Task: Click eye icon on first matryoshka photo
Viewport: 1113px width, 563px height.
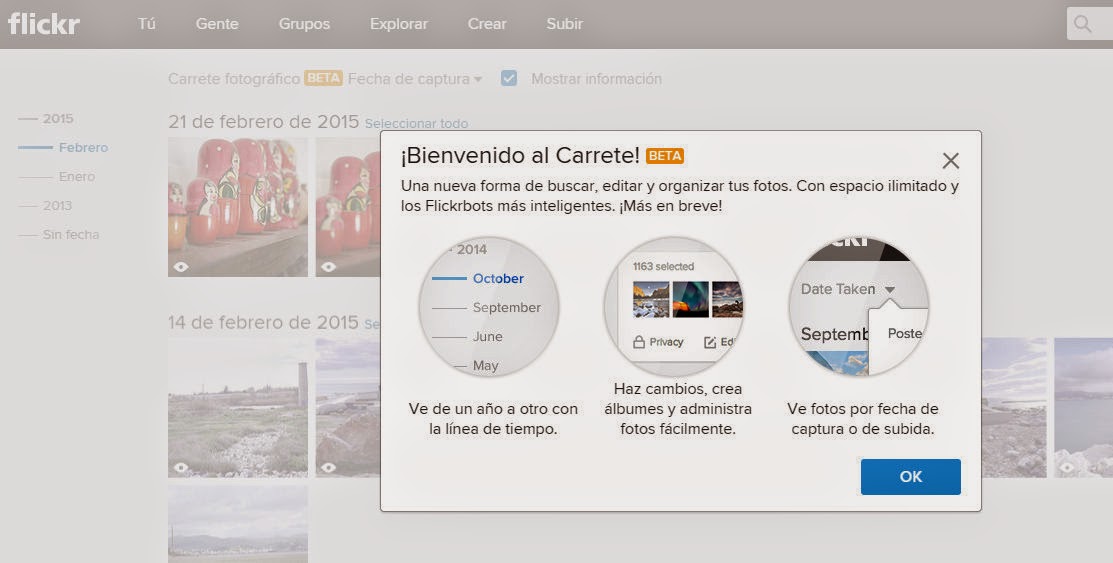Action: click(x=181, y=267)
